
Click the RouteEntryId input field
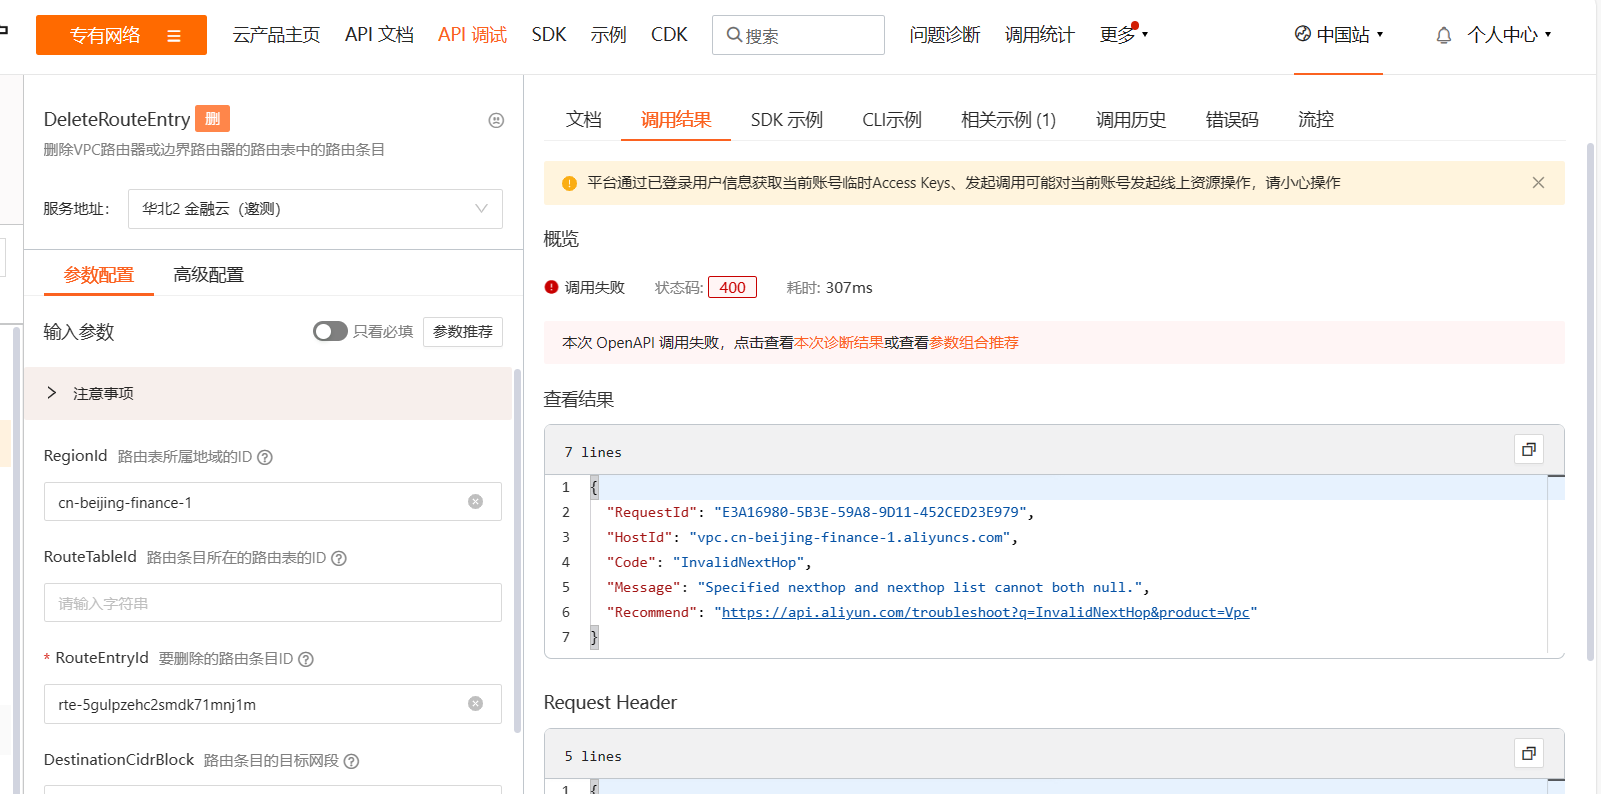[x=273, y=704]
